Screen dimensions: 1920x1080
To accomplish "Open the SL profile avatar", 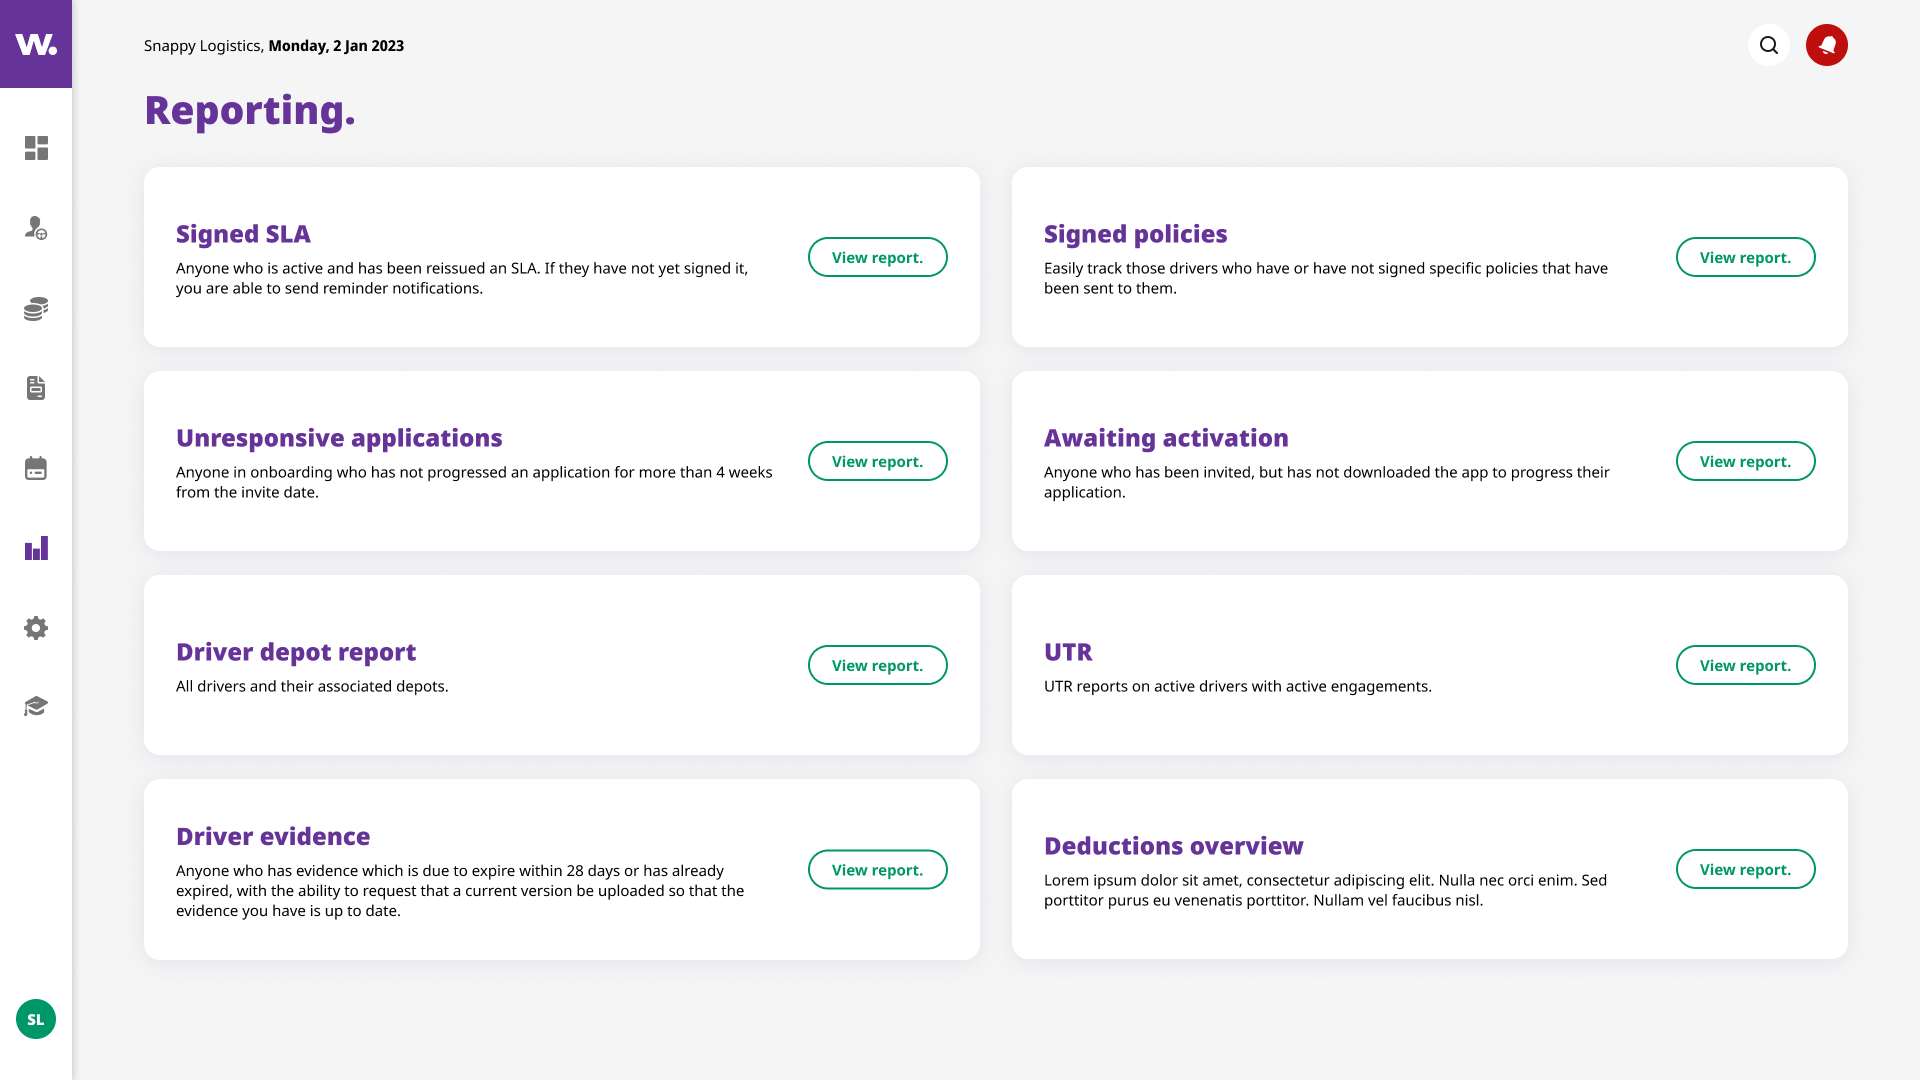I will 36,1019.
